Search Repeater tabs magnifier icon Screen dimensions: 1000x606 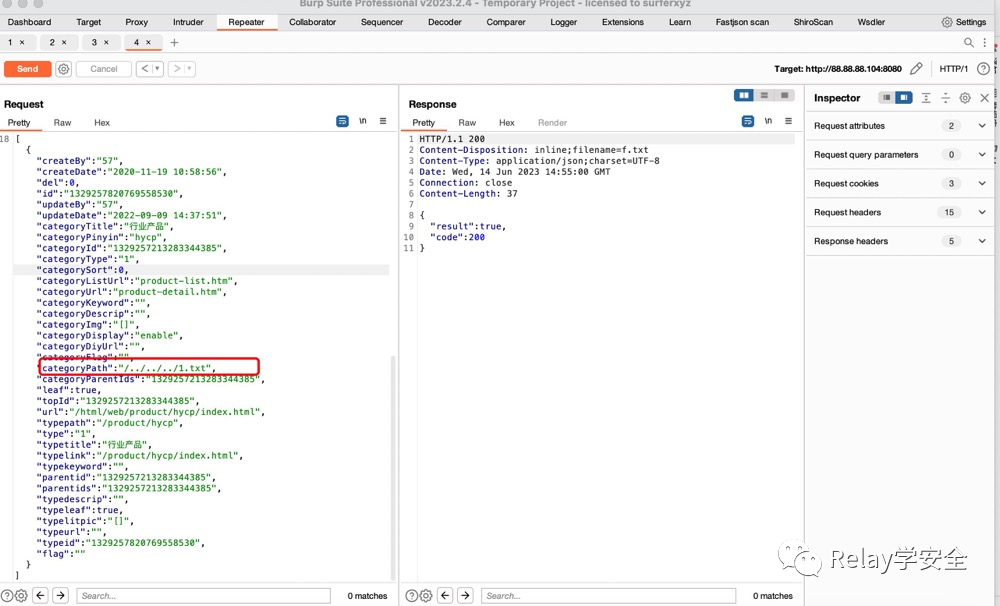pos(968,42)
